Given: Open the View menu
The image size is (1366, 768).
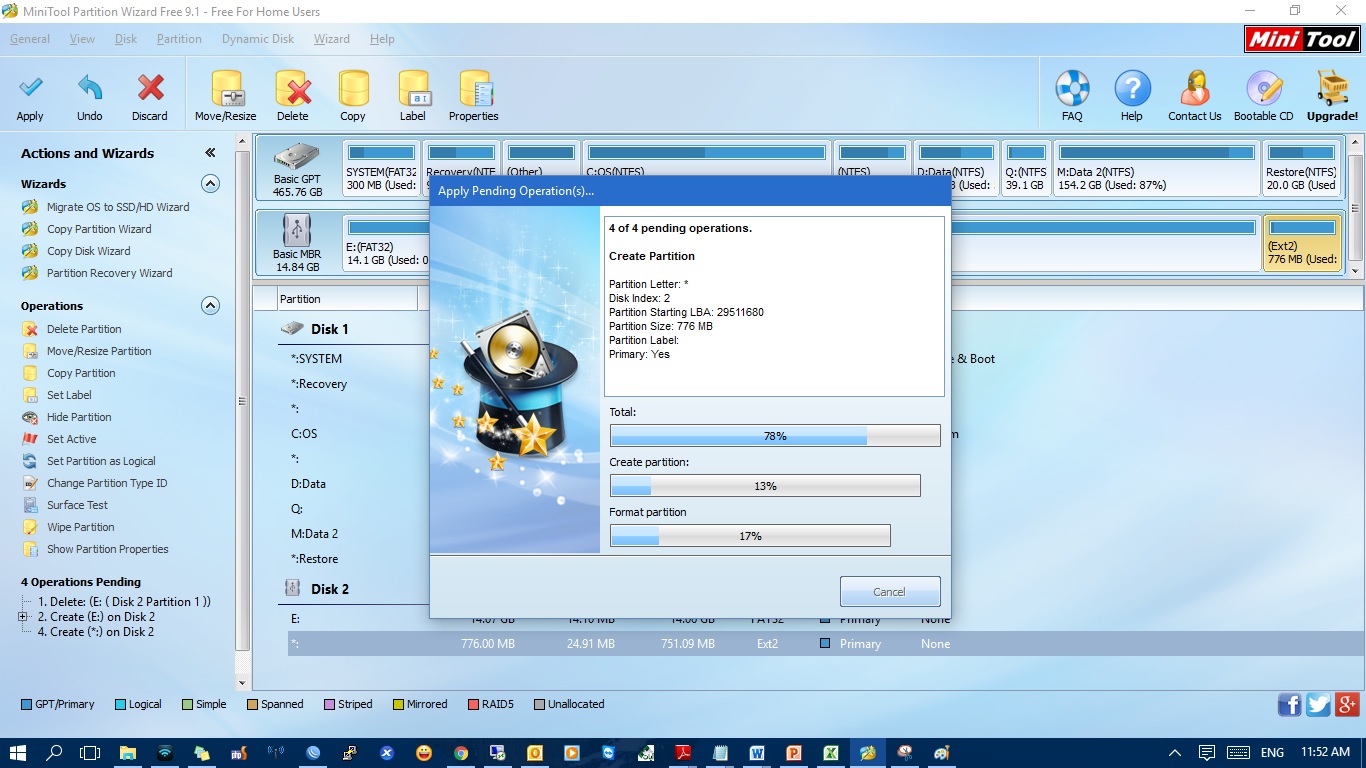Looking at the screenshot, I should coord(83,39).
